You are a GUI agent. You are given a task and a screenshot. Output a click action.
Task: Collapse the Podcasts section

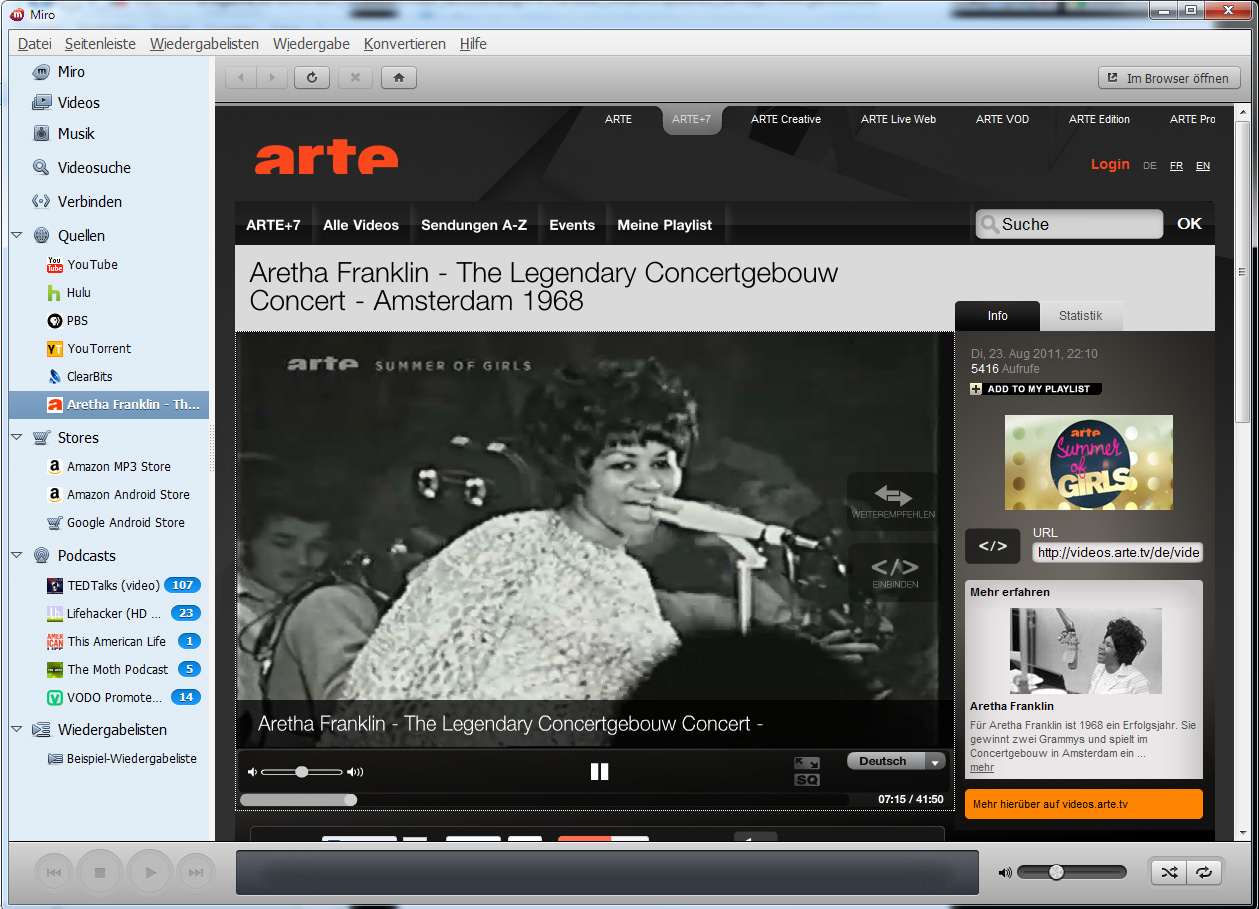pos(17,556)
